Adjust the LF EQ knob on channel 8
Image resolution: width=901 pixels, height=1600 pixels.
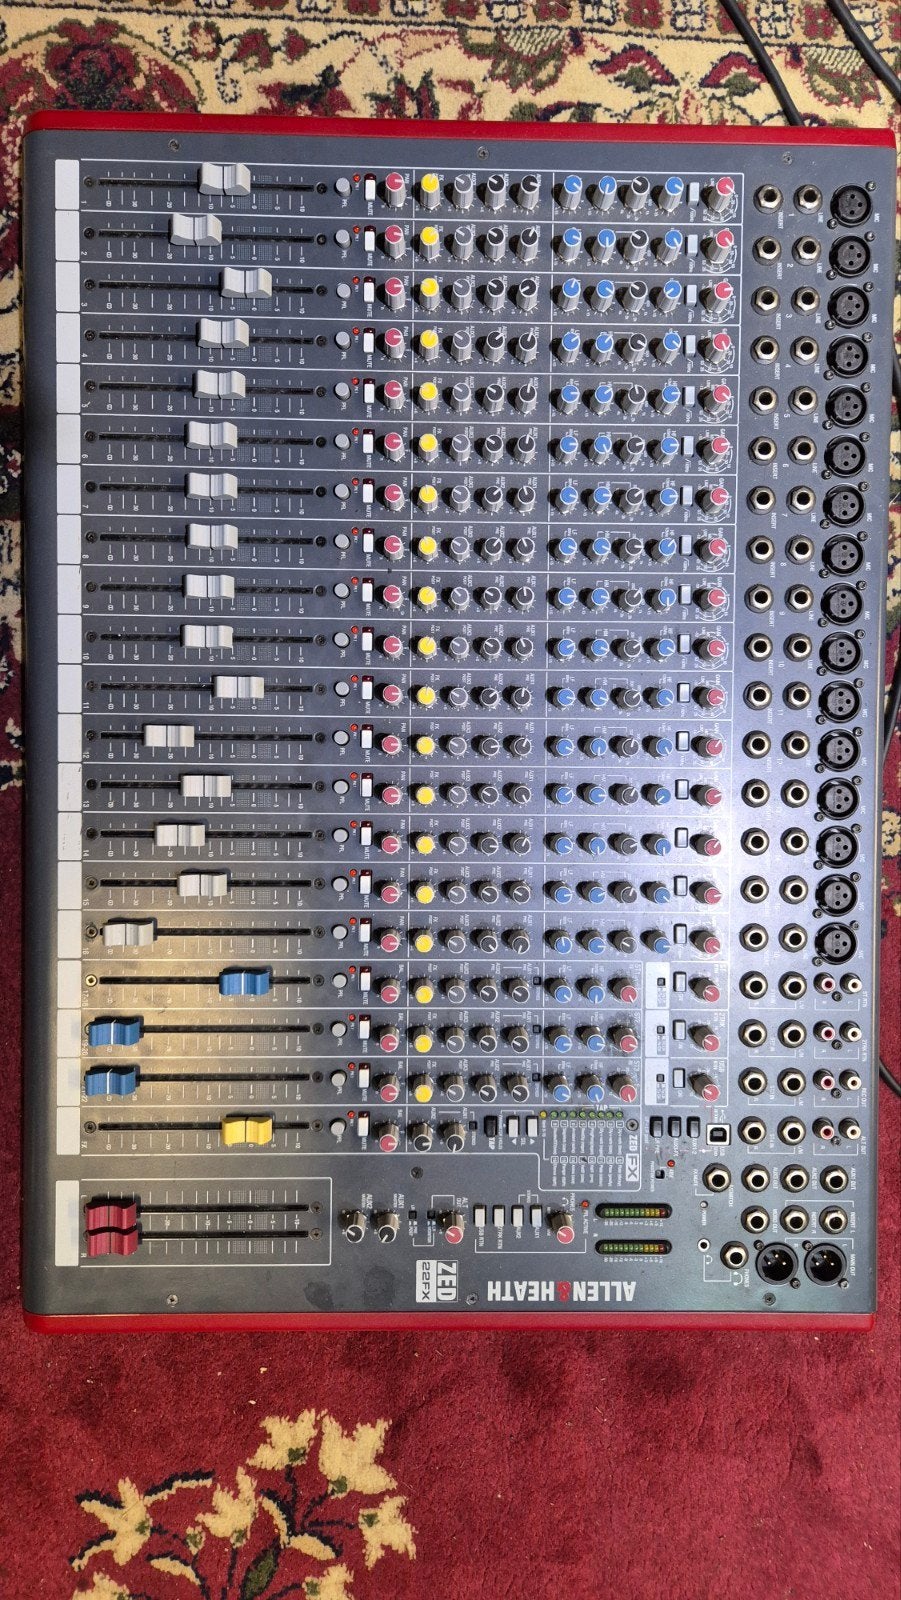point(567,546)
